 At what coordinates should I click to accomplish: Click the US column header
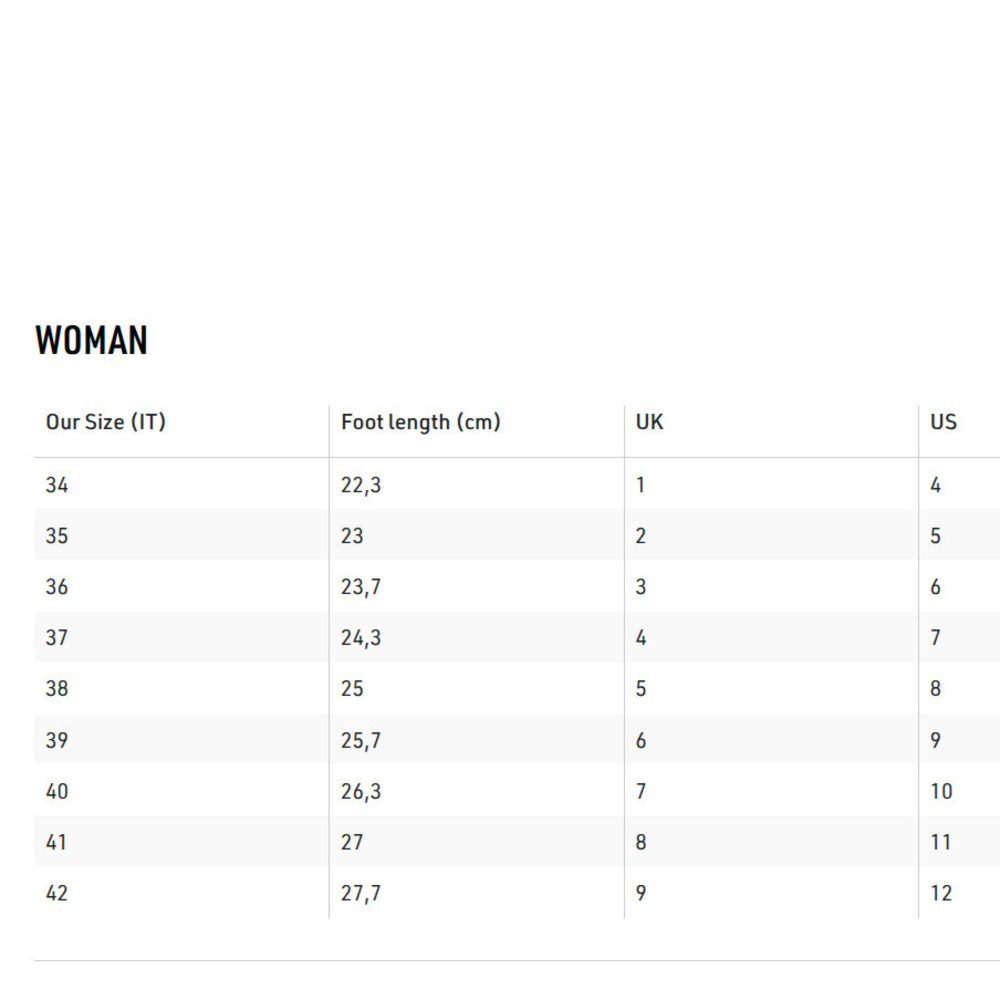943,422
